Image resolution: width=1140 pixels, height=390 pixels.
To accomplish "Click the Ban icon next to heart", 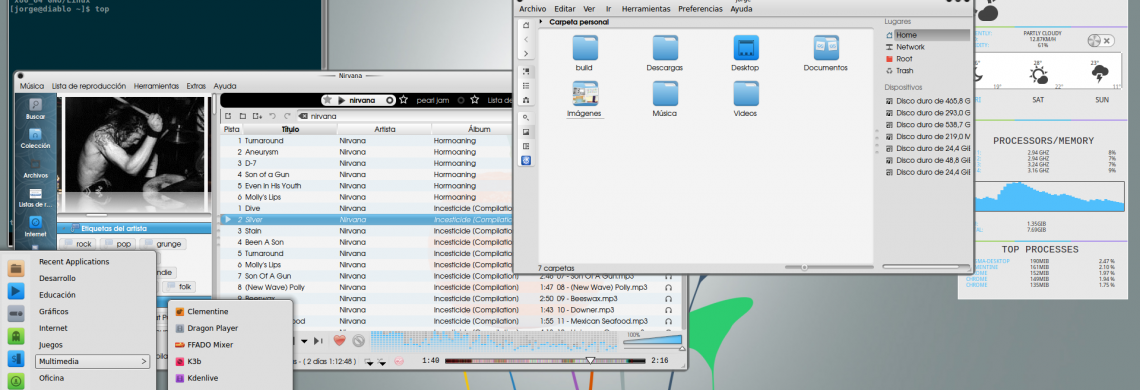I will [x=358, y=340].
